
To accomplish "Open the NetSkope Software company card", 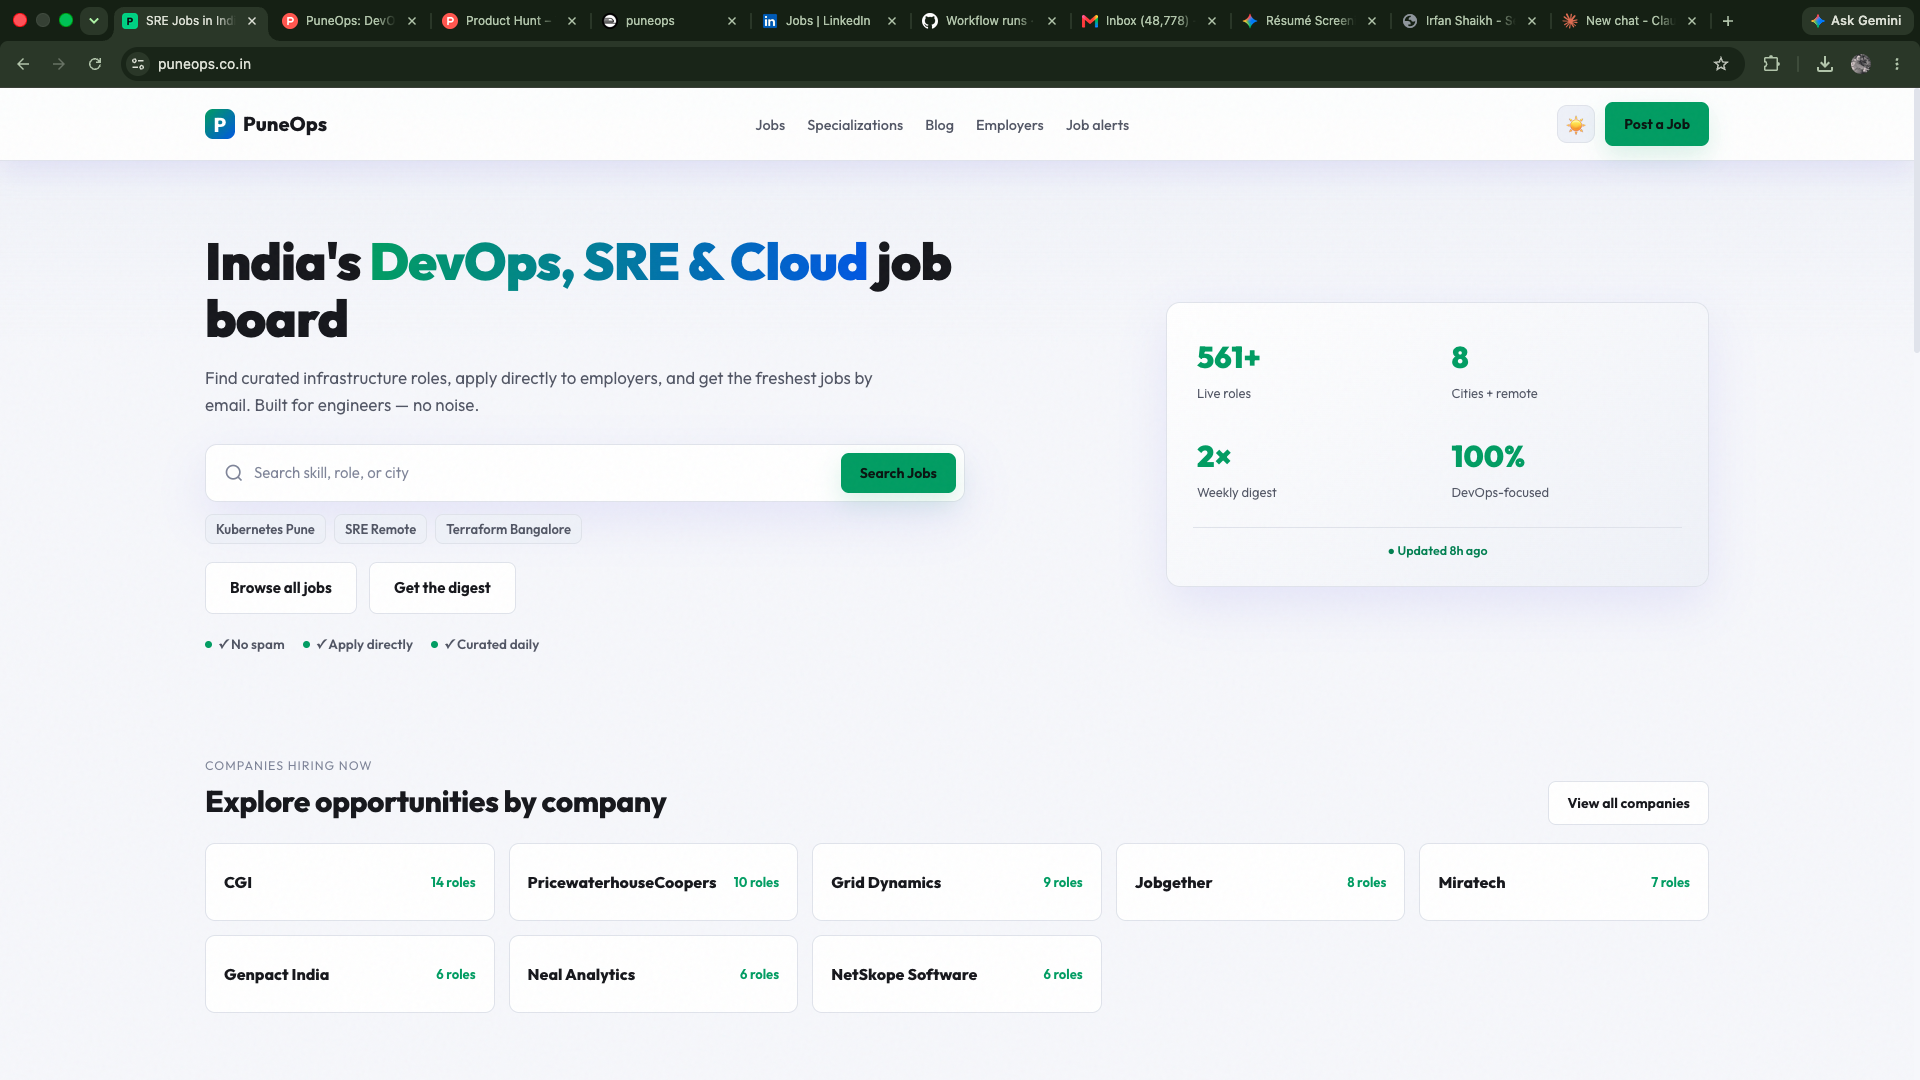I will (x=957, y=974).
